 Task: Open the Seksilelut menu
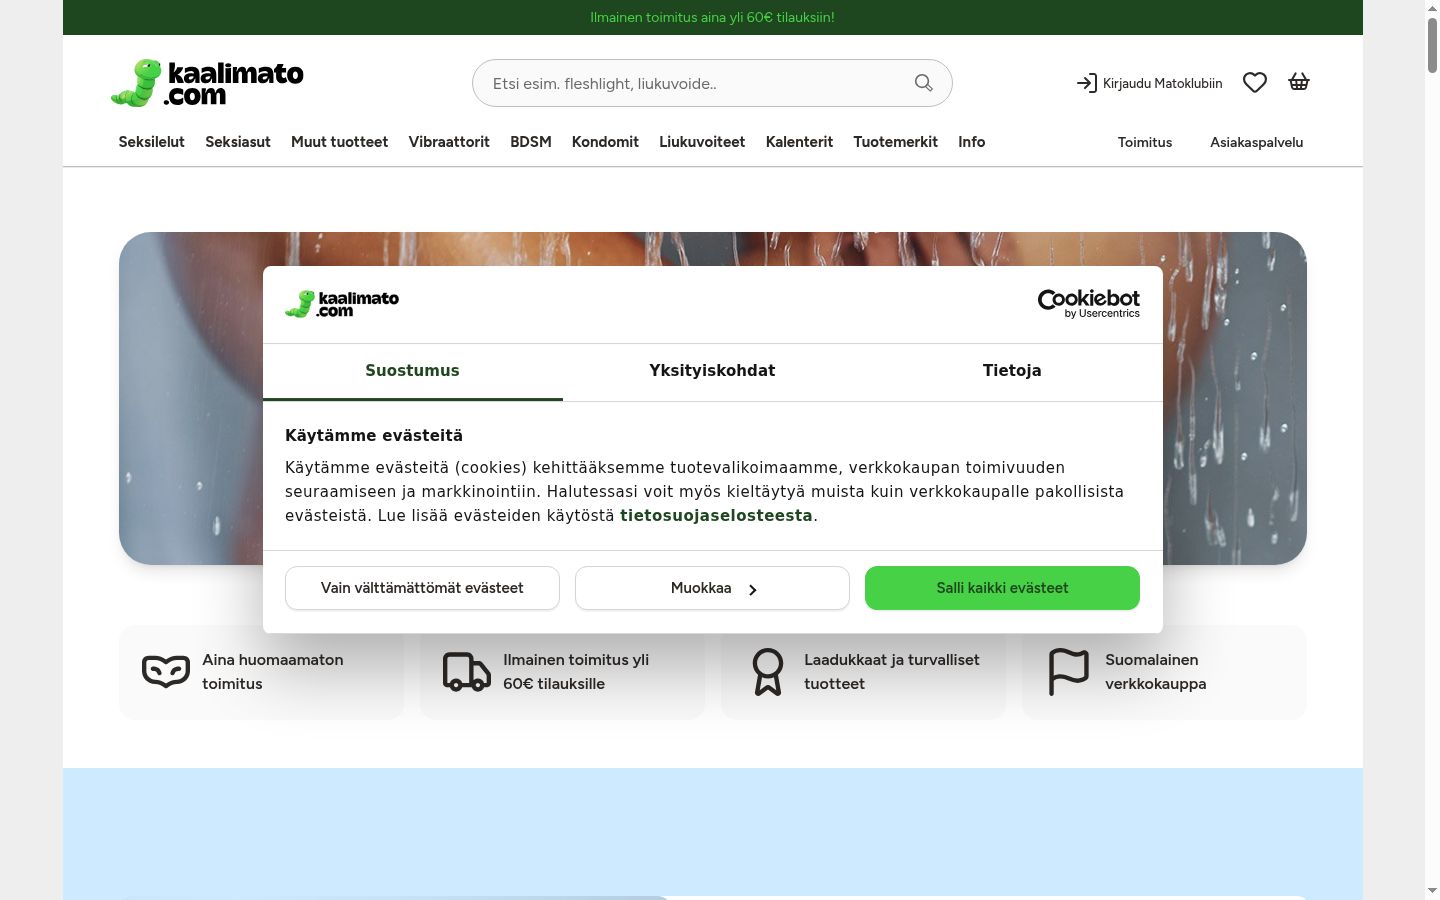coord(152,142)
